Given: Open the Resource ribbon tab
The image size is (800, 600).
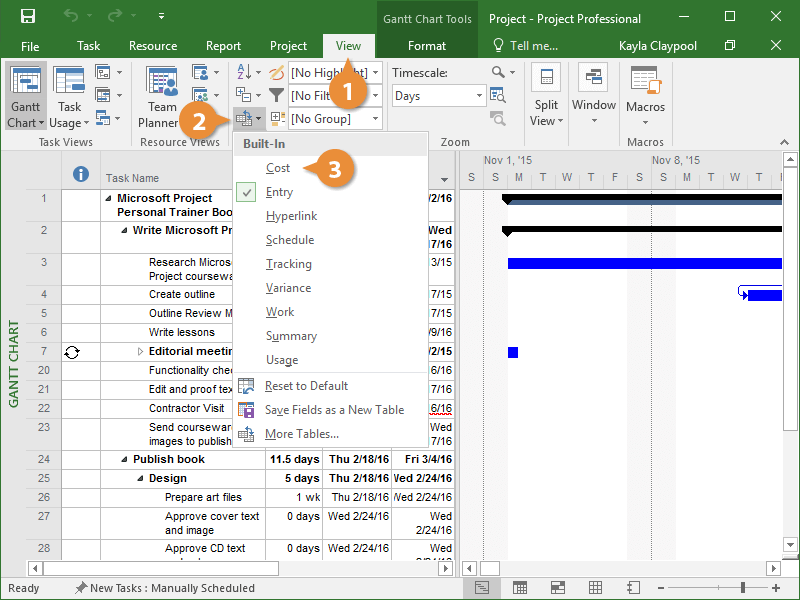Looking at the screenshot, I should [x=153, y=46].
